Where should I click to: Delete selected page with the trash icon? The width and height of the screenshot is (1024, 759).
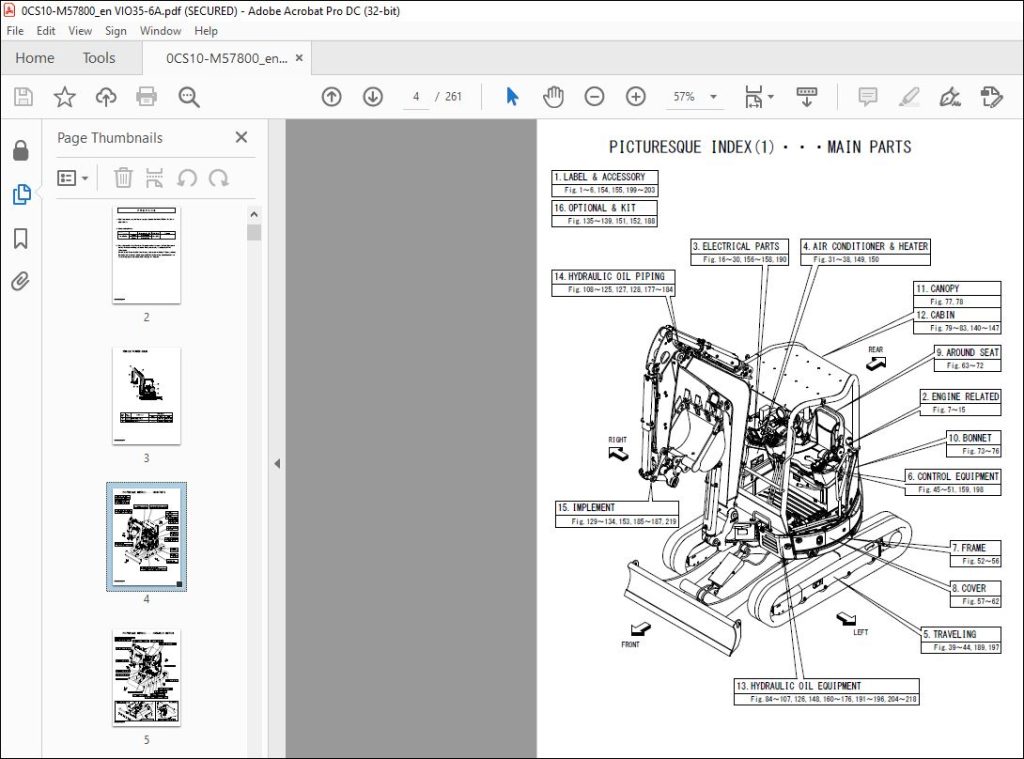click(x=123, y=178)
